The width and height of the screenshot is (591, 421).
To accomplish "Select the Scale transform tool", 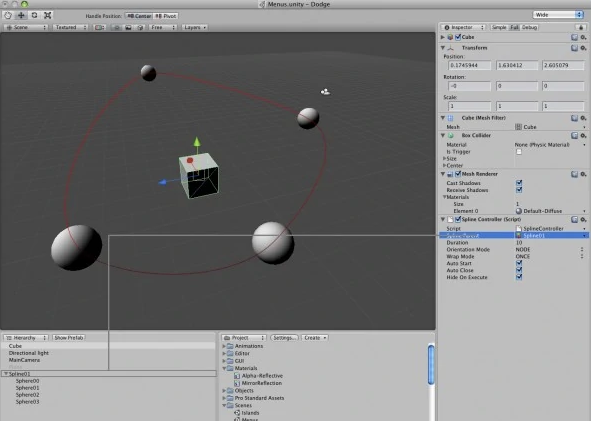I will point(47,15).
